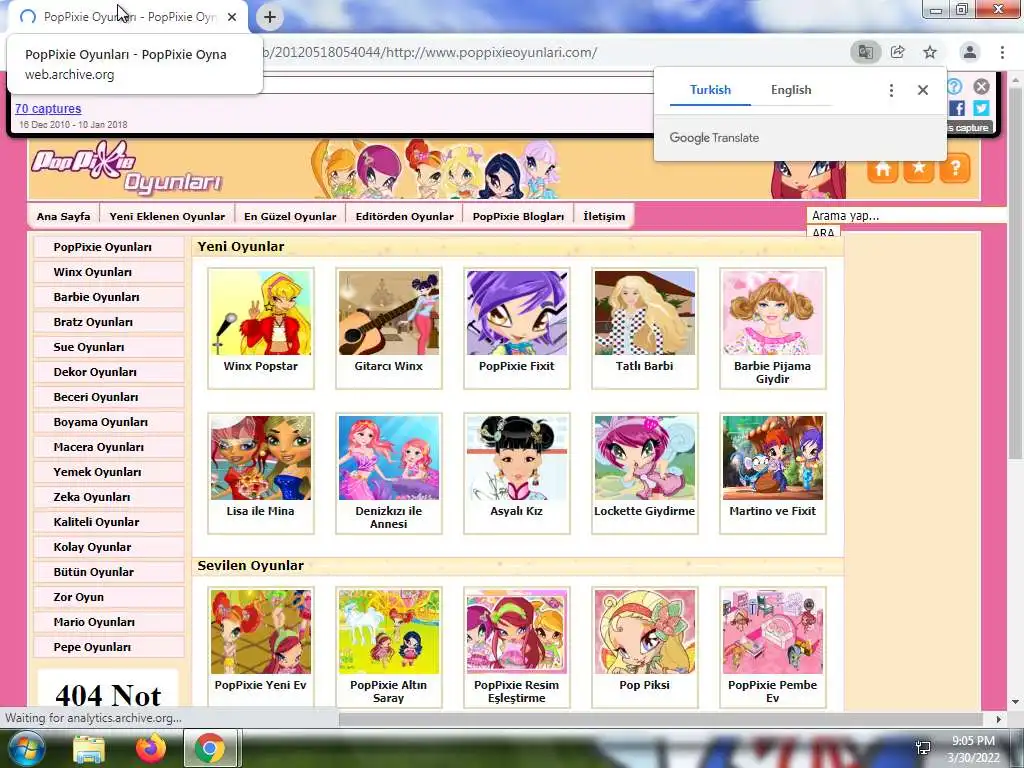The image size is (1024, 768).
Task: Bookmark this page with the star icon
Action: pyautogui.click(x=930, y=52)
